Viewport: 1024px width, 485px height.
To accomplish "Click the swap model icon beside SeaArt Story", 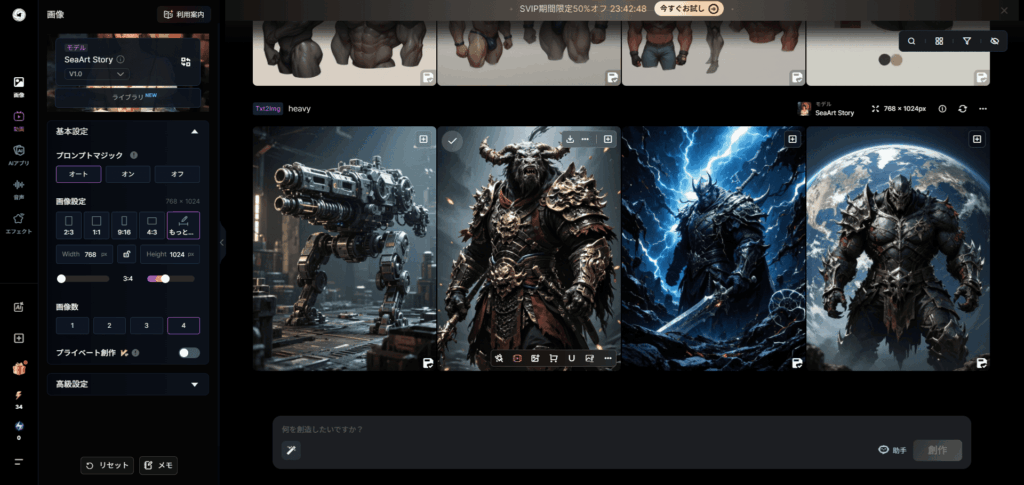I will click(185, 62).
